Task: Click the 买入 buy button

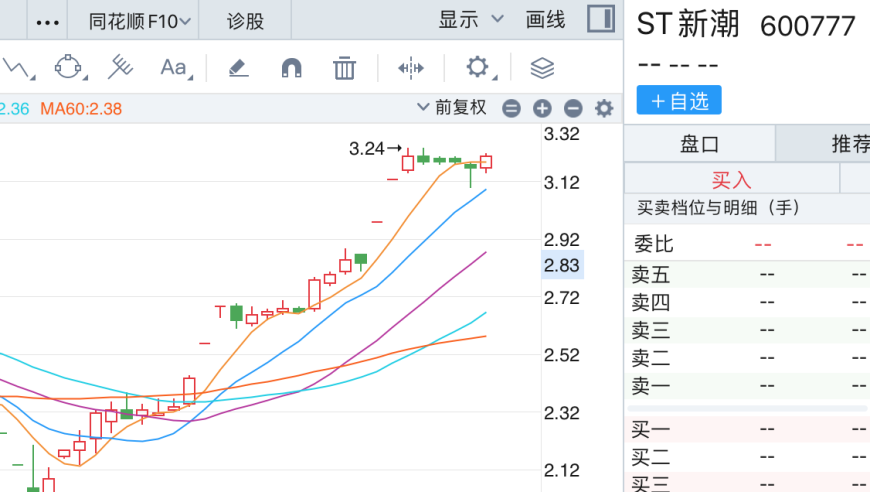Action: pos(731,180)
